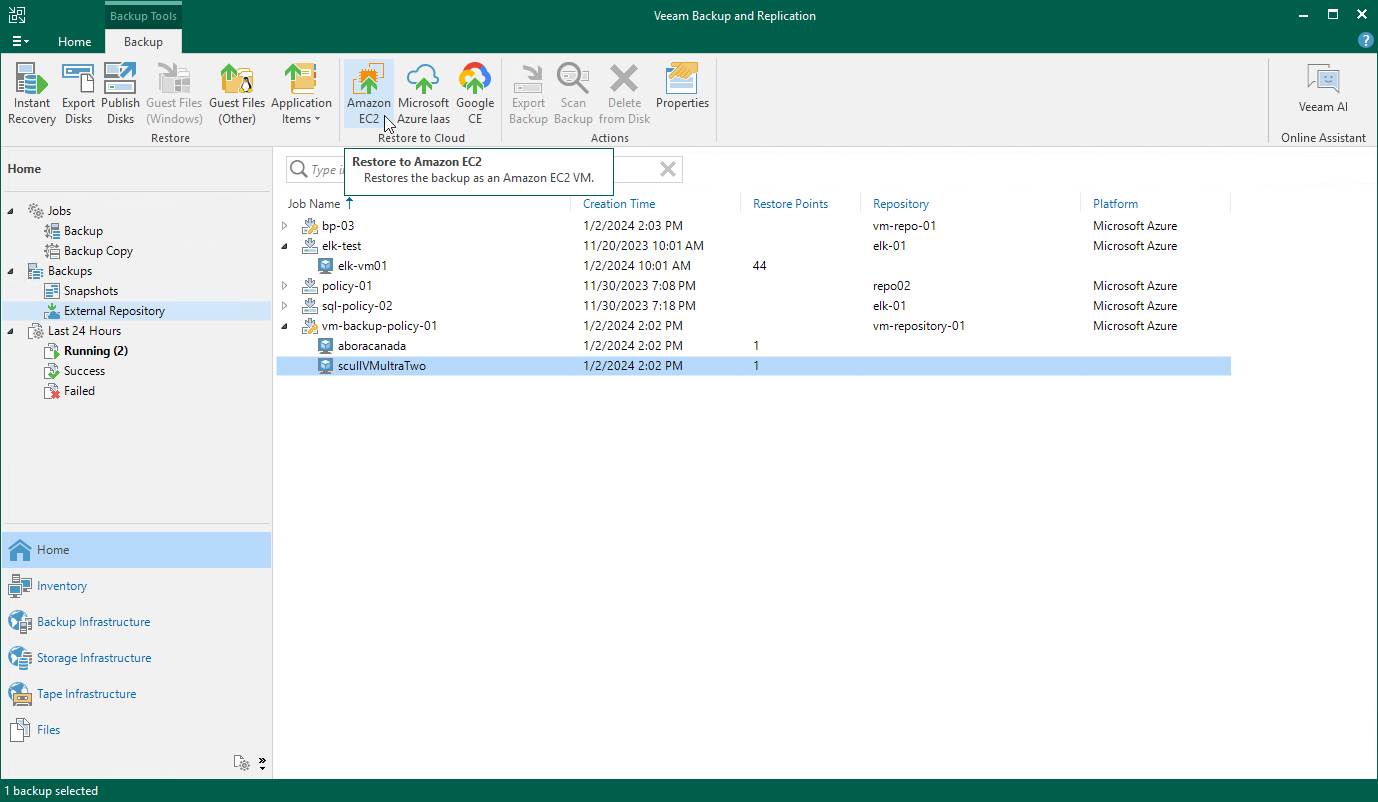Select the policy-01 job name
The height and width of the screenshot is (802, 1378).
347,286
